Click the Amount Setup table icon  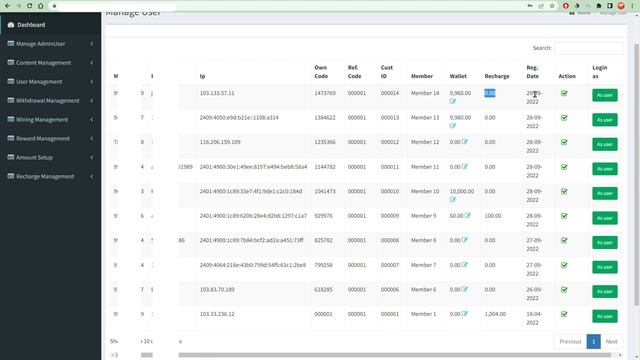coord(11,157)
